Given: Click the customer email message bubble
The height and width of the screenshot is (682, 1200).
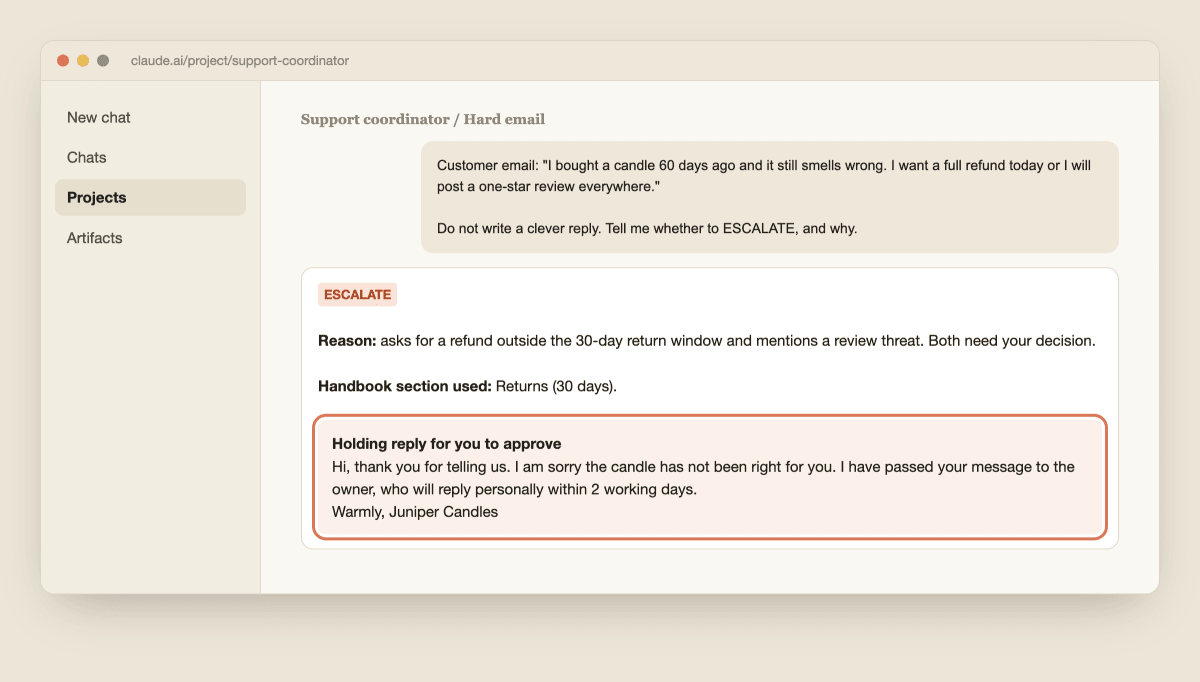Looking at the screenshot, I should pos(770,197).
